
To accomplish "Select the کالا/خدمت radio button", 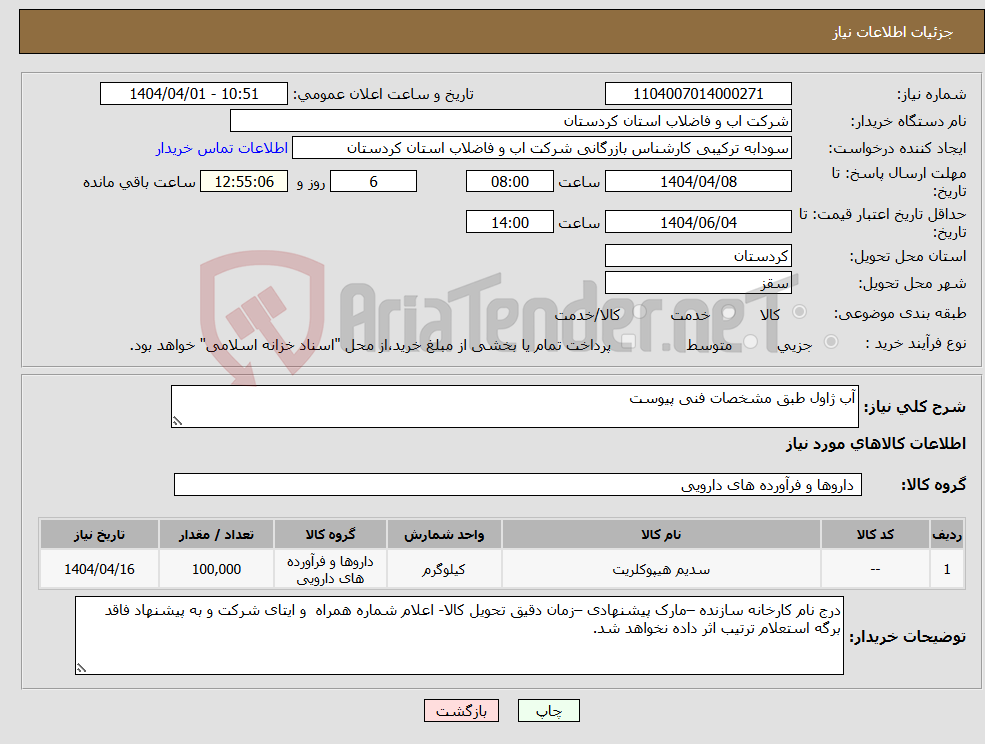I will pos(639,312).
